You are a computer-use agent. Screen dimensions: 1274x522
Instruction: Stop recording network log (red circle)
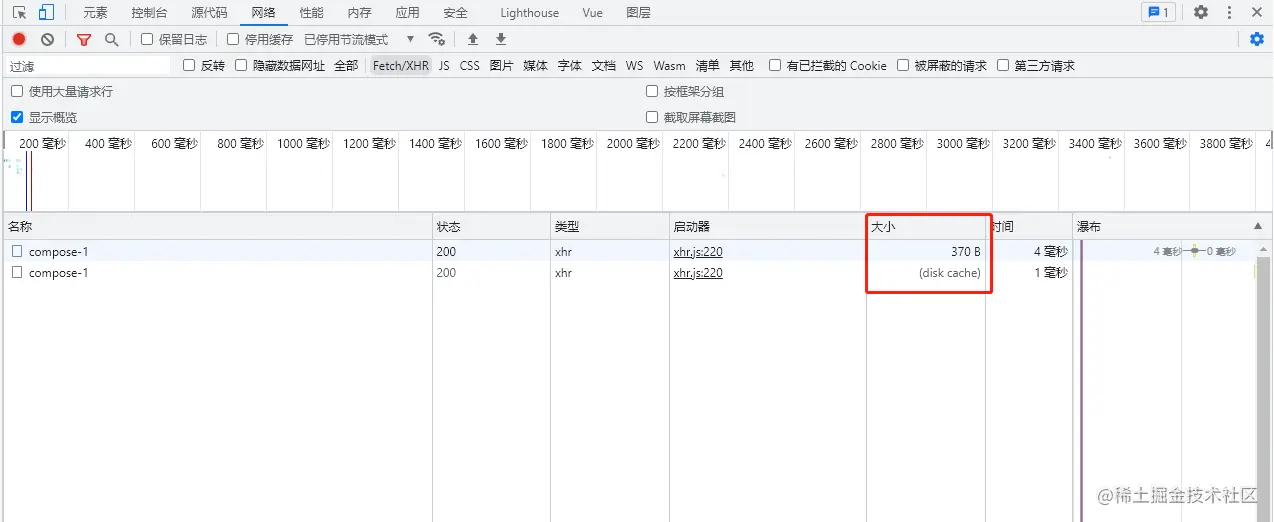19,39
